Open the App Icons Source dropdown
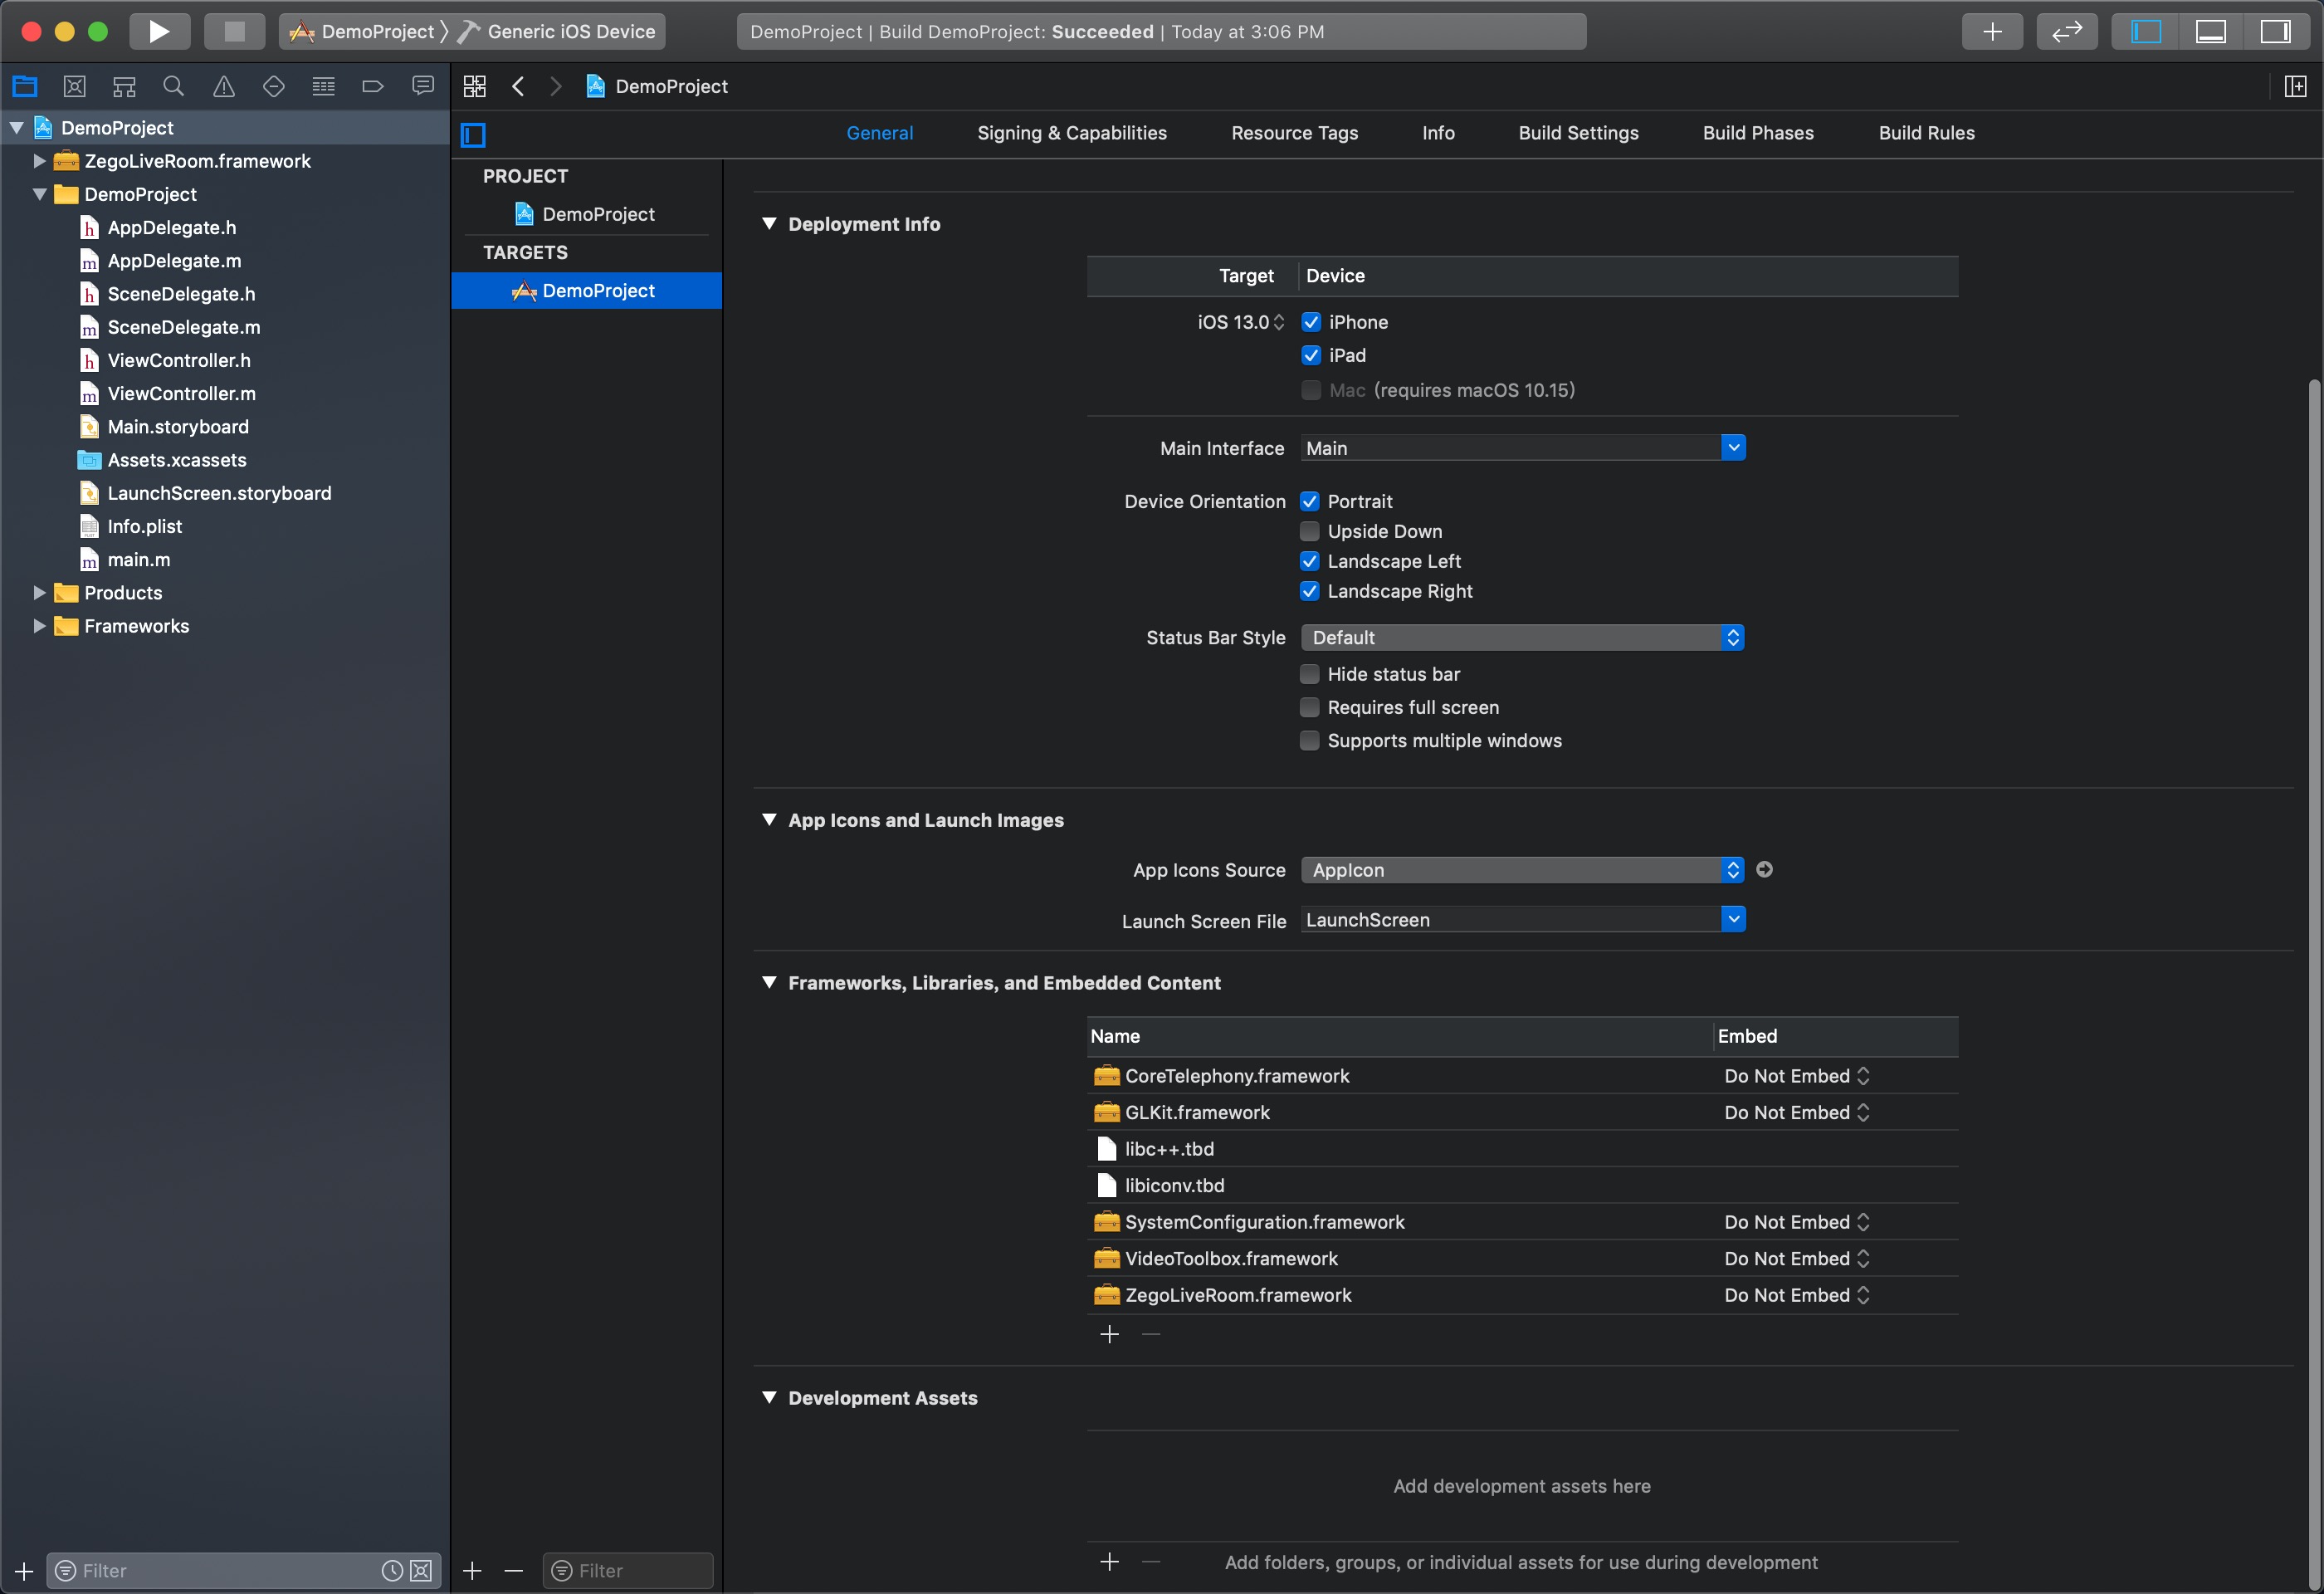 pos(1522,870)
